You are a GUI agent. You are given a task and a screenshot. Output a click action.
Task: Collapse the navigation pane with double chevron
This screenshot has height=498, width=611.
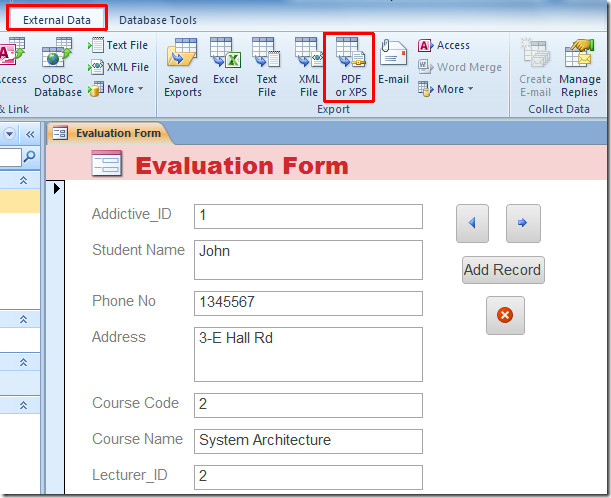tap(30, 134)
